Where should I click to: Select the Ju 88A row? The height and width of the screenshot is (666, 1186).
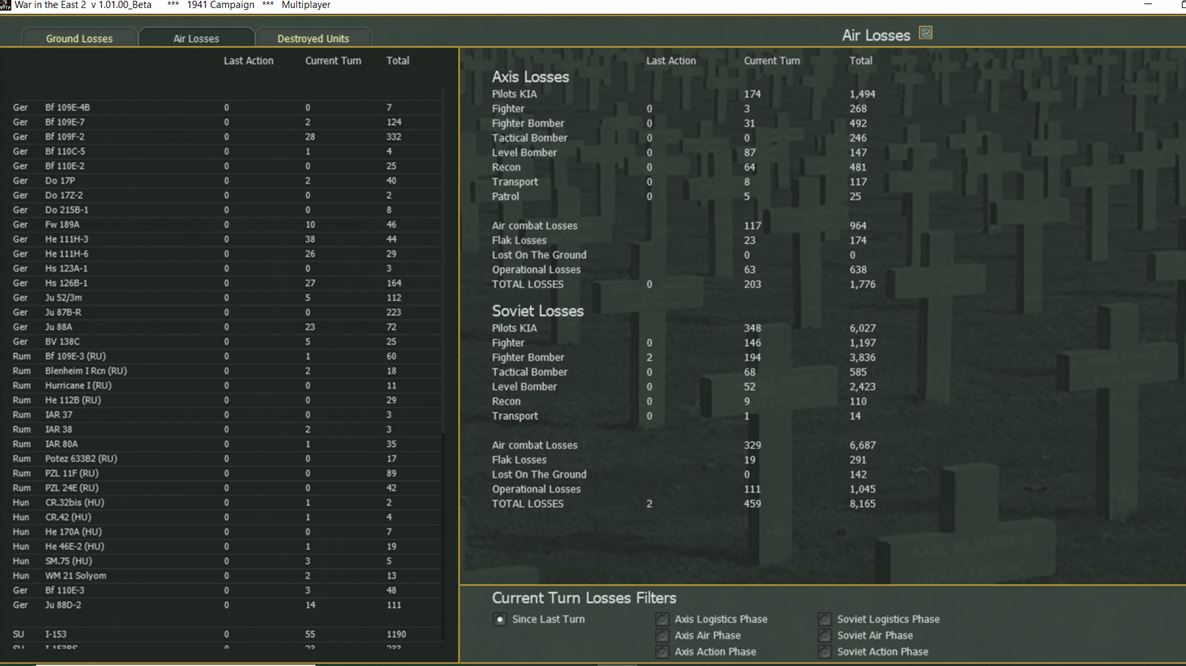coord(225,327)
